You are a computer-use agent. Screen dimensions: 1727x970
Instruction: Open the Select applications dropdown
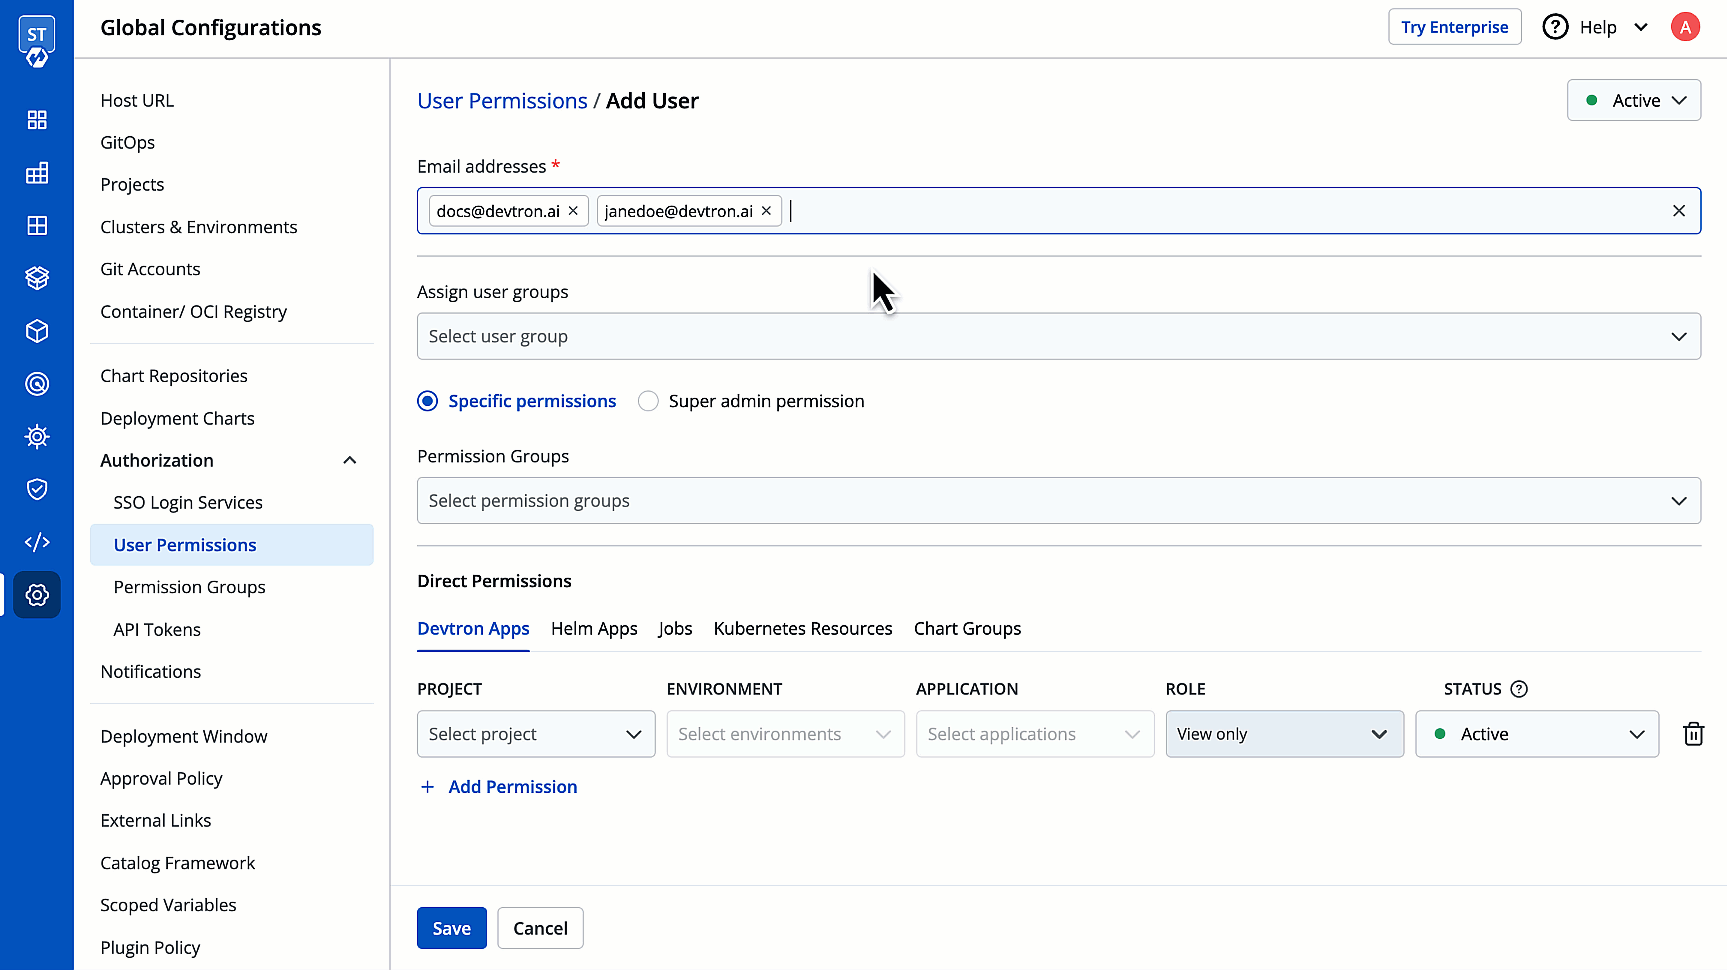[x=1035, y=734]
